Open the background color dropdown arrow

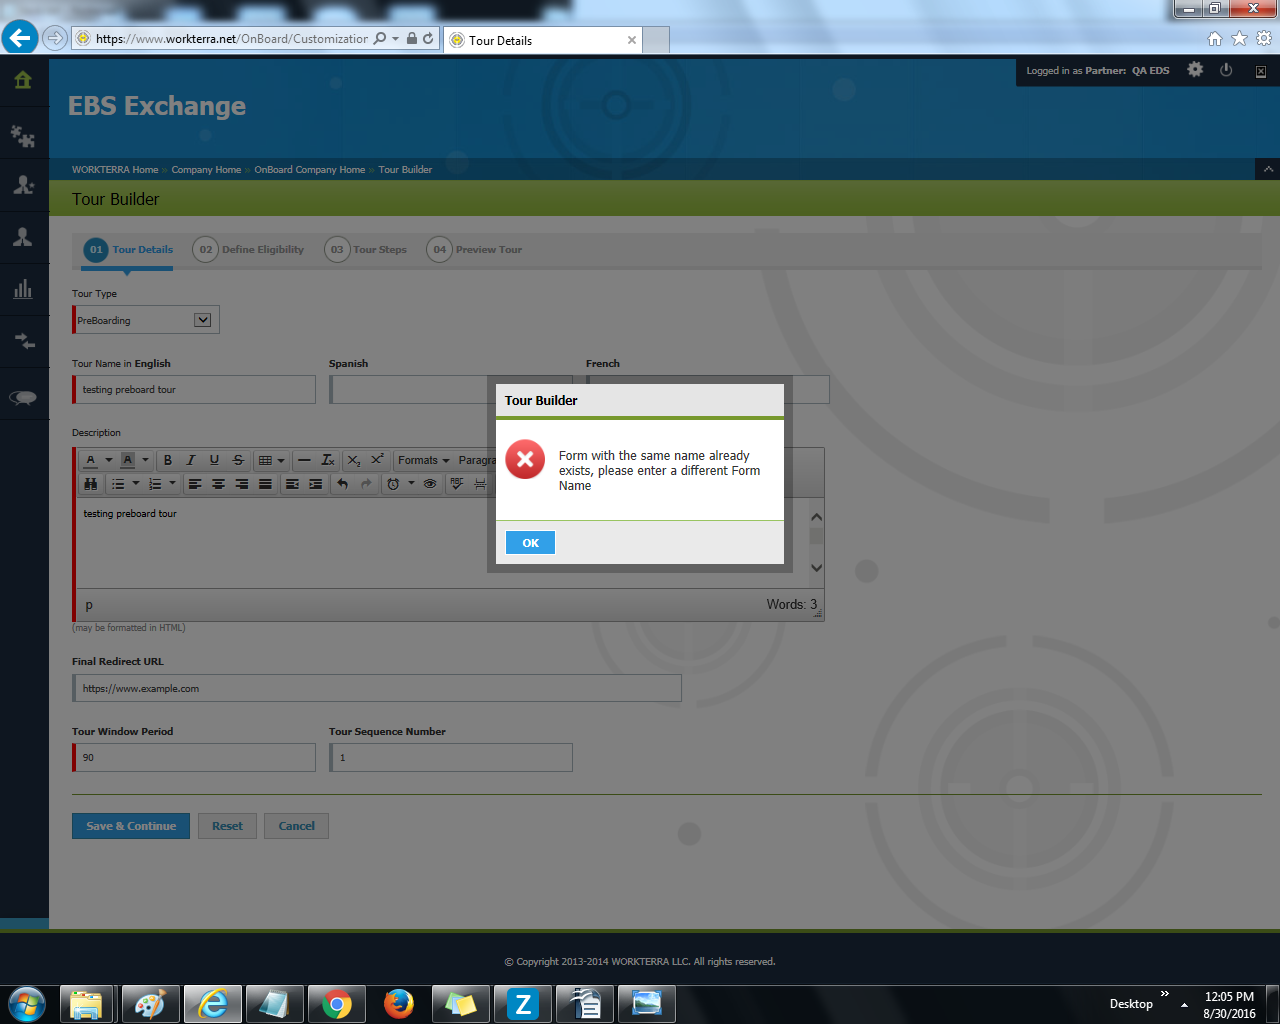[146, 460]
